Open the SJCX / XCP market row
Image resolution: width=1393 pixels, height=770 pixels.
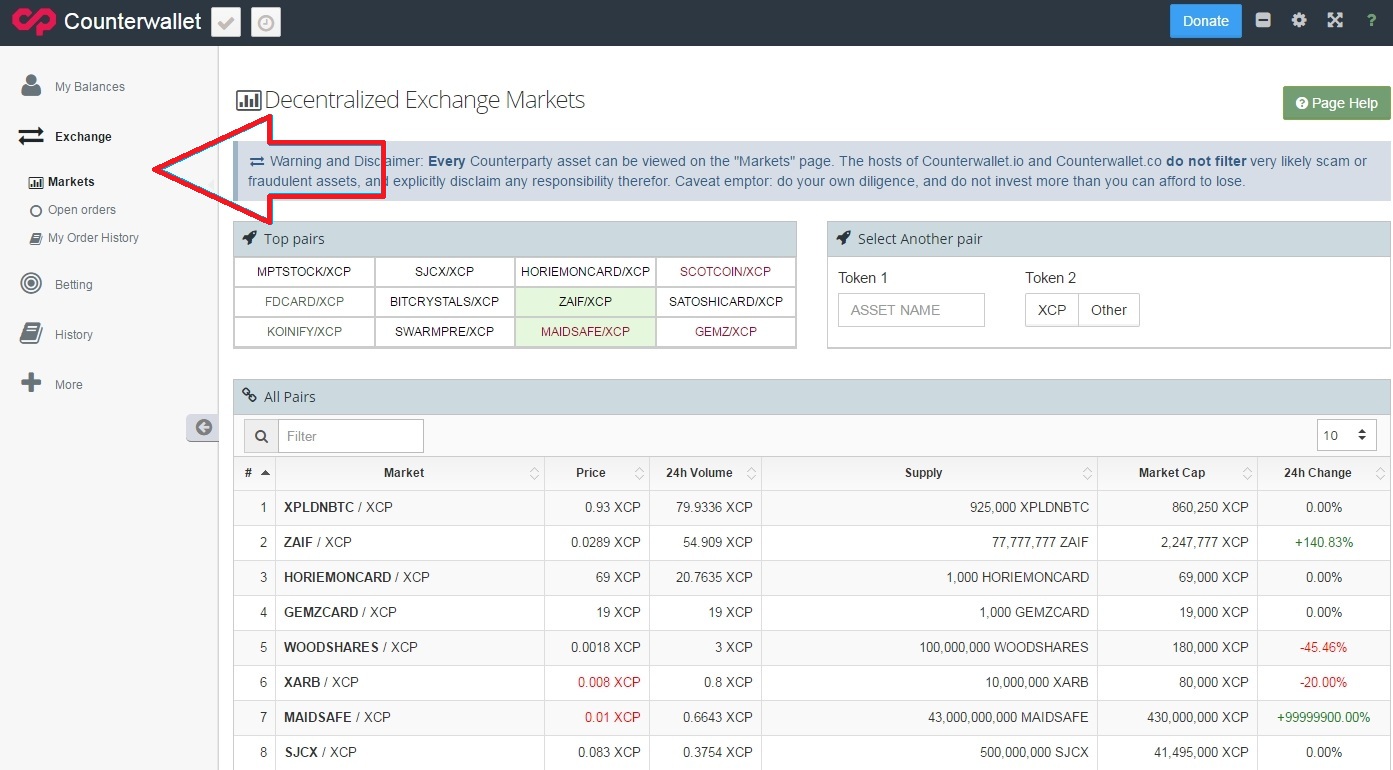pos(812,753)
